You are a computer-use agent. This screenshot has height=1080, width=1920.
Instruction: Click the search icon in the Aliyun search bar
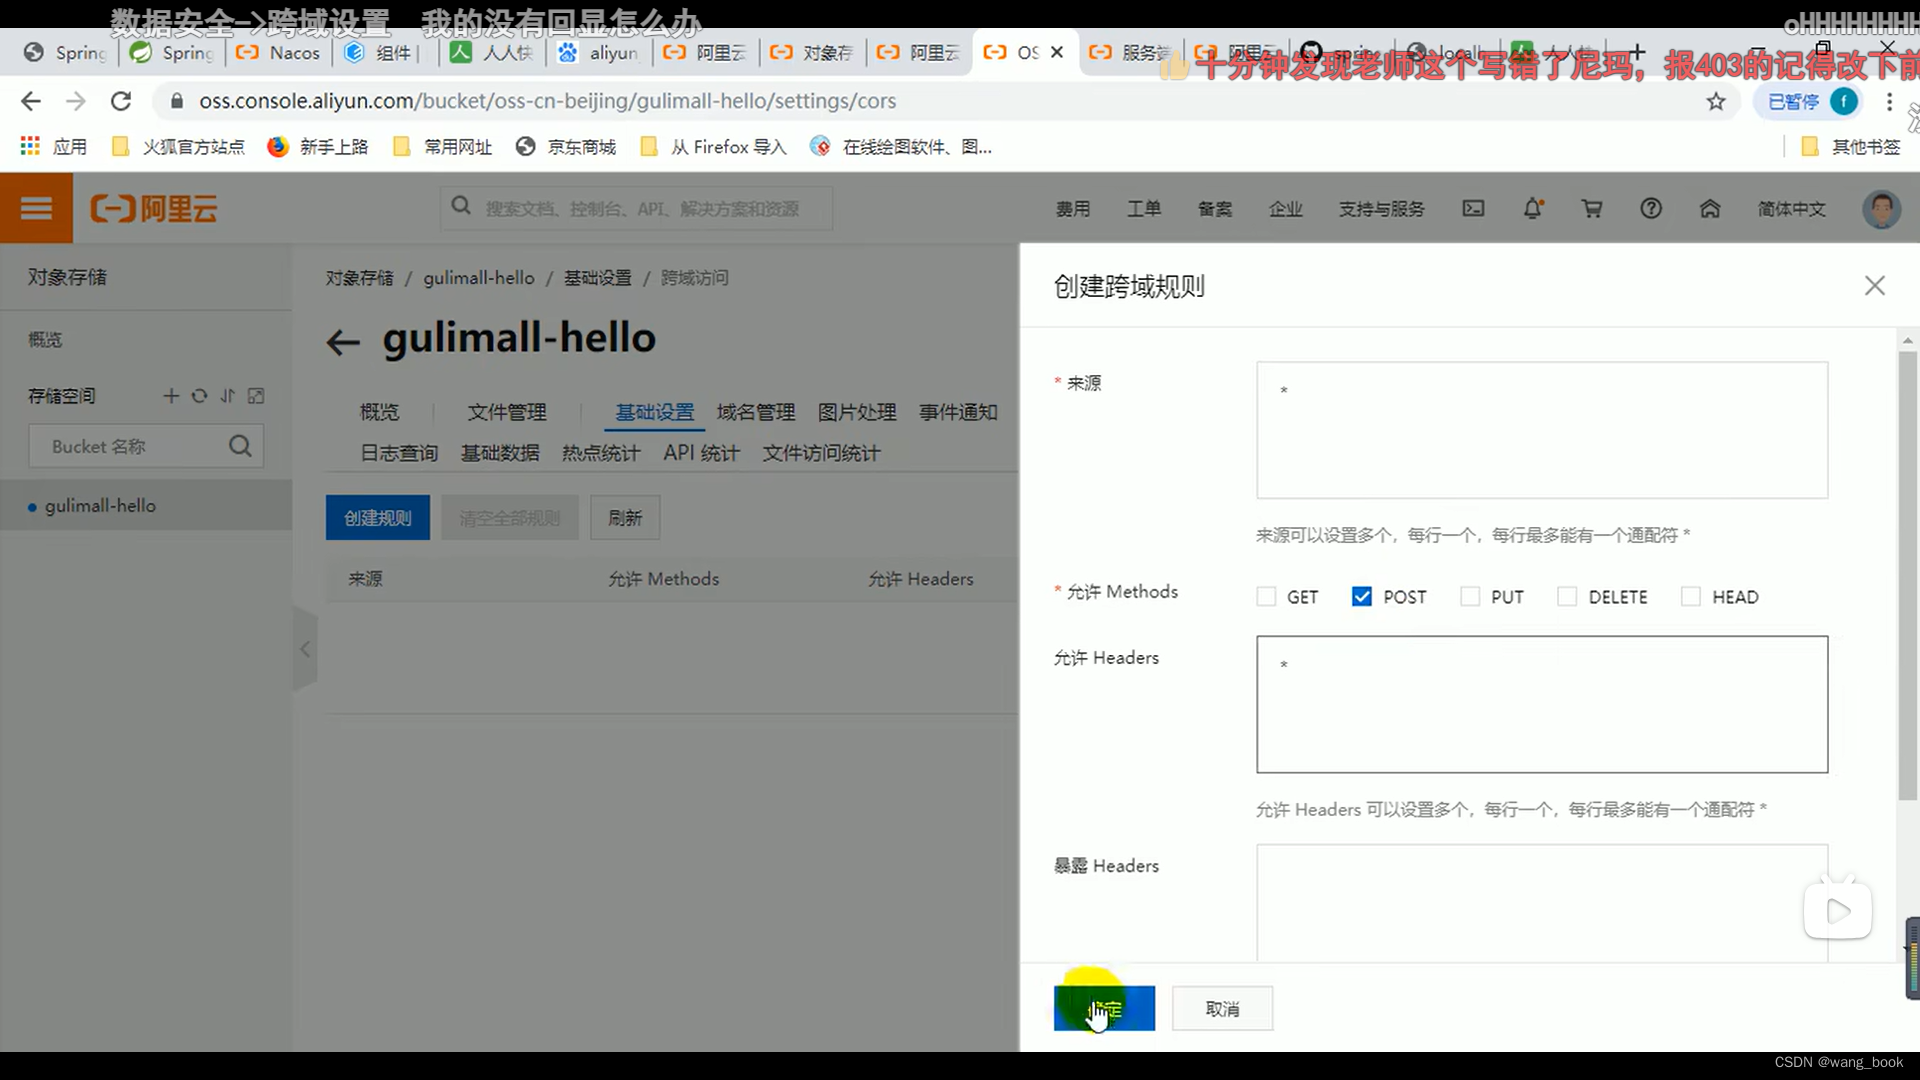pos(461,206)
